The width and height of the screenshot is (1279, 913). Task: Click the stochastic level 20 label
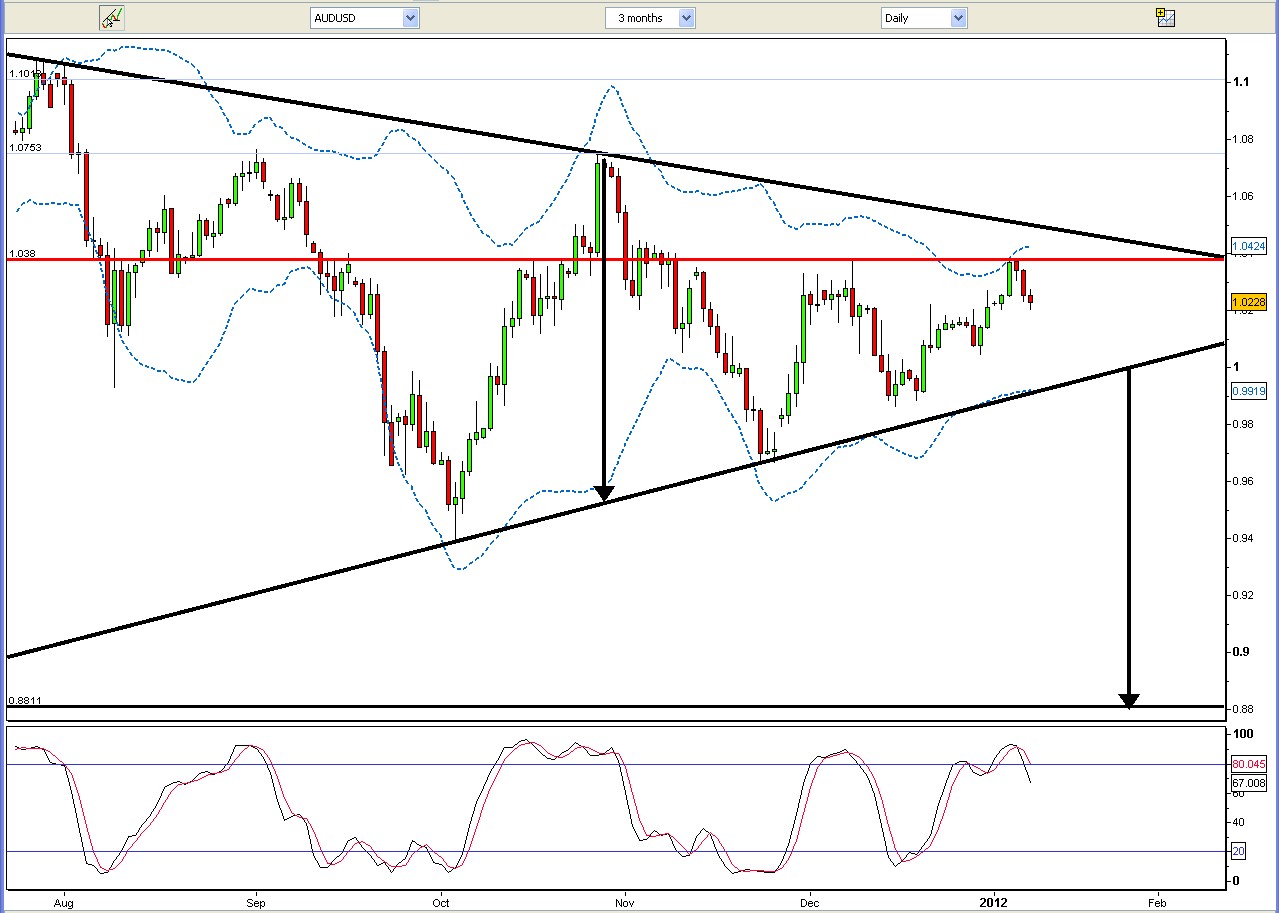coord(1238,851)
